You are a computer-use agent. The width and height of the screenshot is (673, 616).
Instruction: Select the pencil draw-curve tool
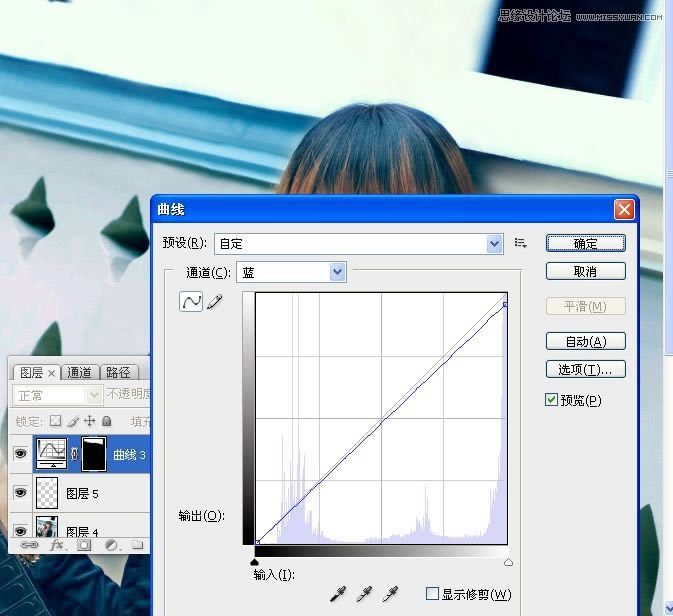(214, 302)
